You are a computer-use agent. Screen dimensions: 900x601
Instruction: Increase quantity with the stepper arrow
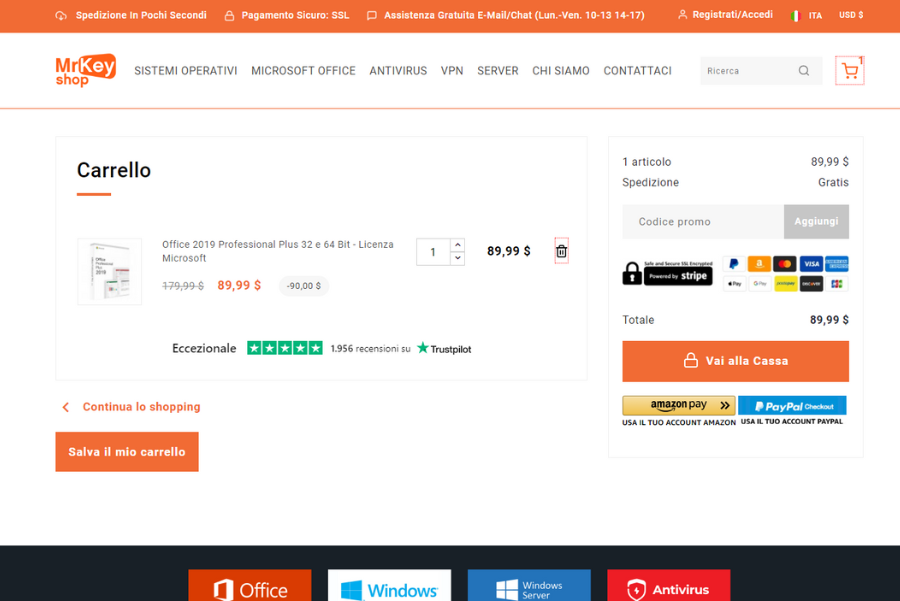pyautogui.click(x=457, y=244)
